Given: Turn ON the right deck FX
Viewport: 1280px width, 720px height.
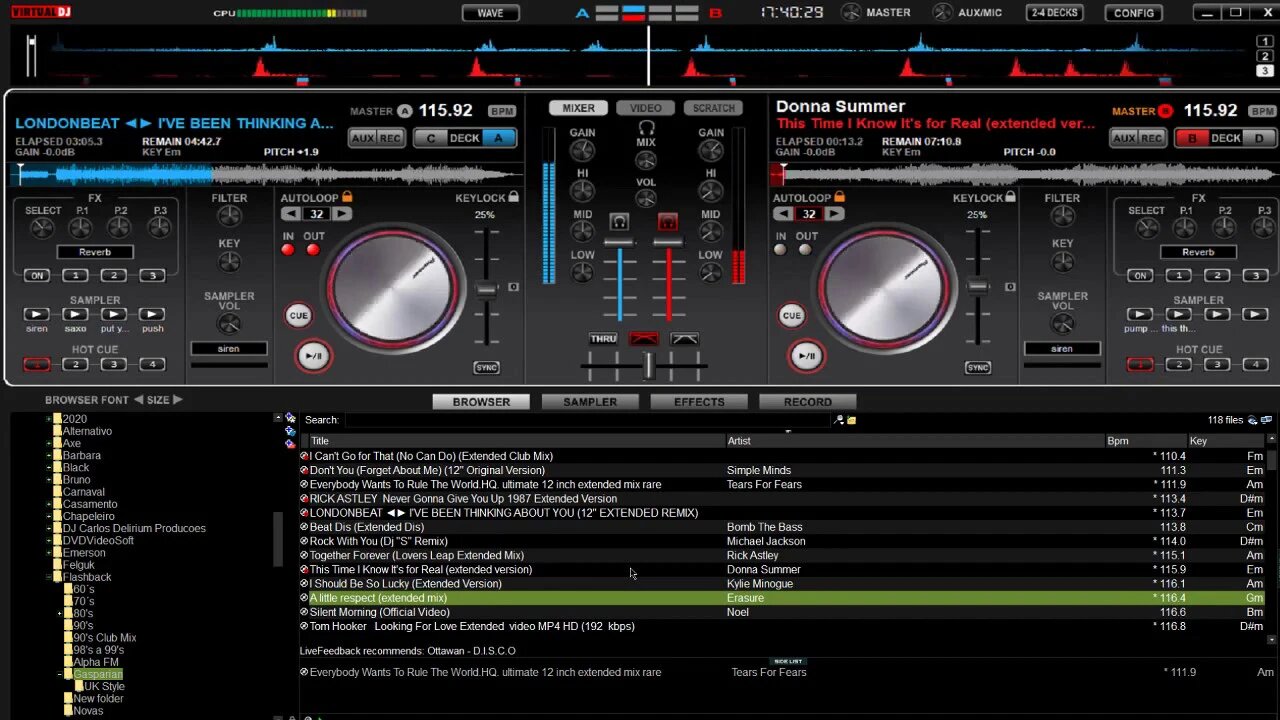Looking at the screenshot, I should coord(1139,275).
